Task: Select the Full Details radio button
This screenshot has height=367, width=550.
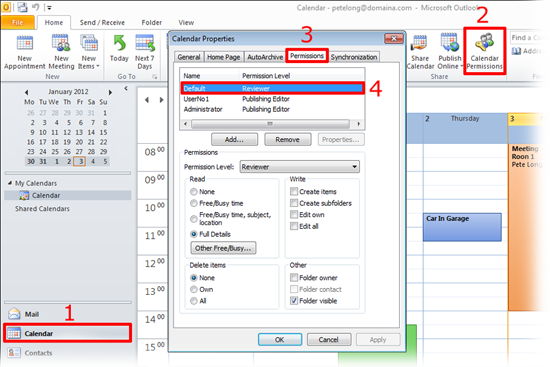Action: point(194,234)
